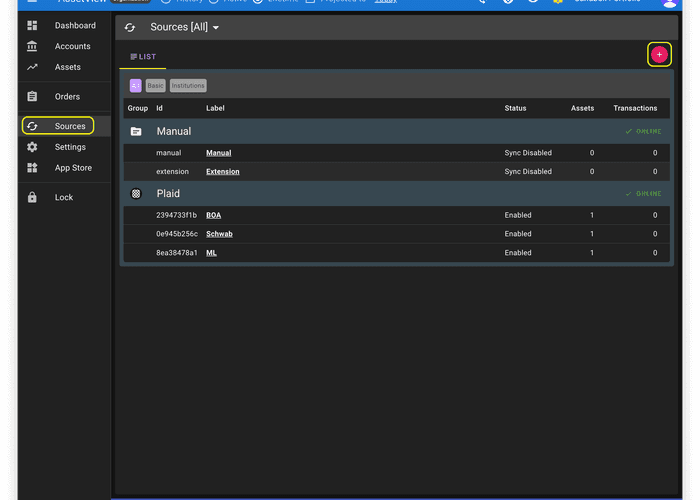Open the App Store widgets icon

[x=32, y=167]
